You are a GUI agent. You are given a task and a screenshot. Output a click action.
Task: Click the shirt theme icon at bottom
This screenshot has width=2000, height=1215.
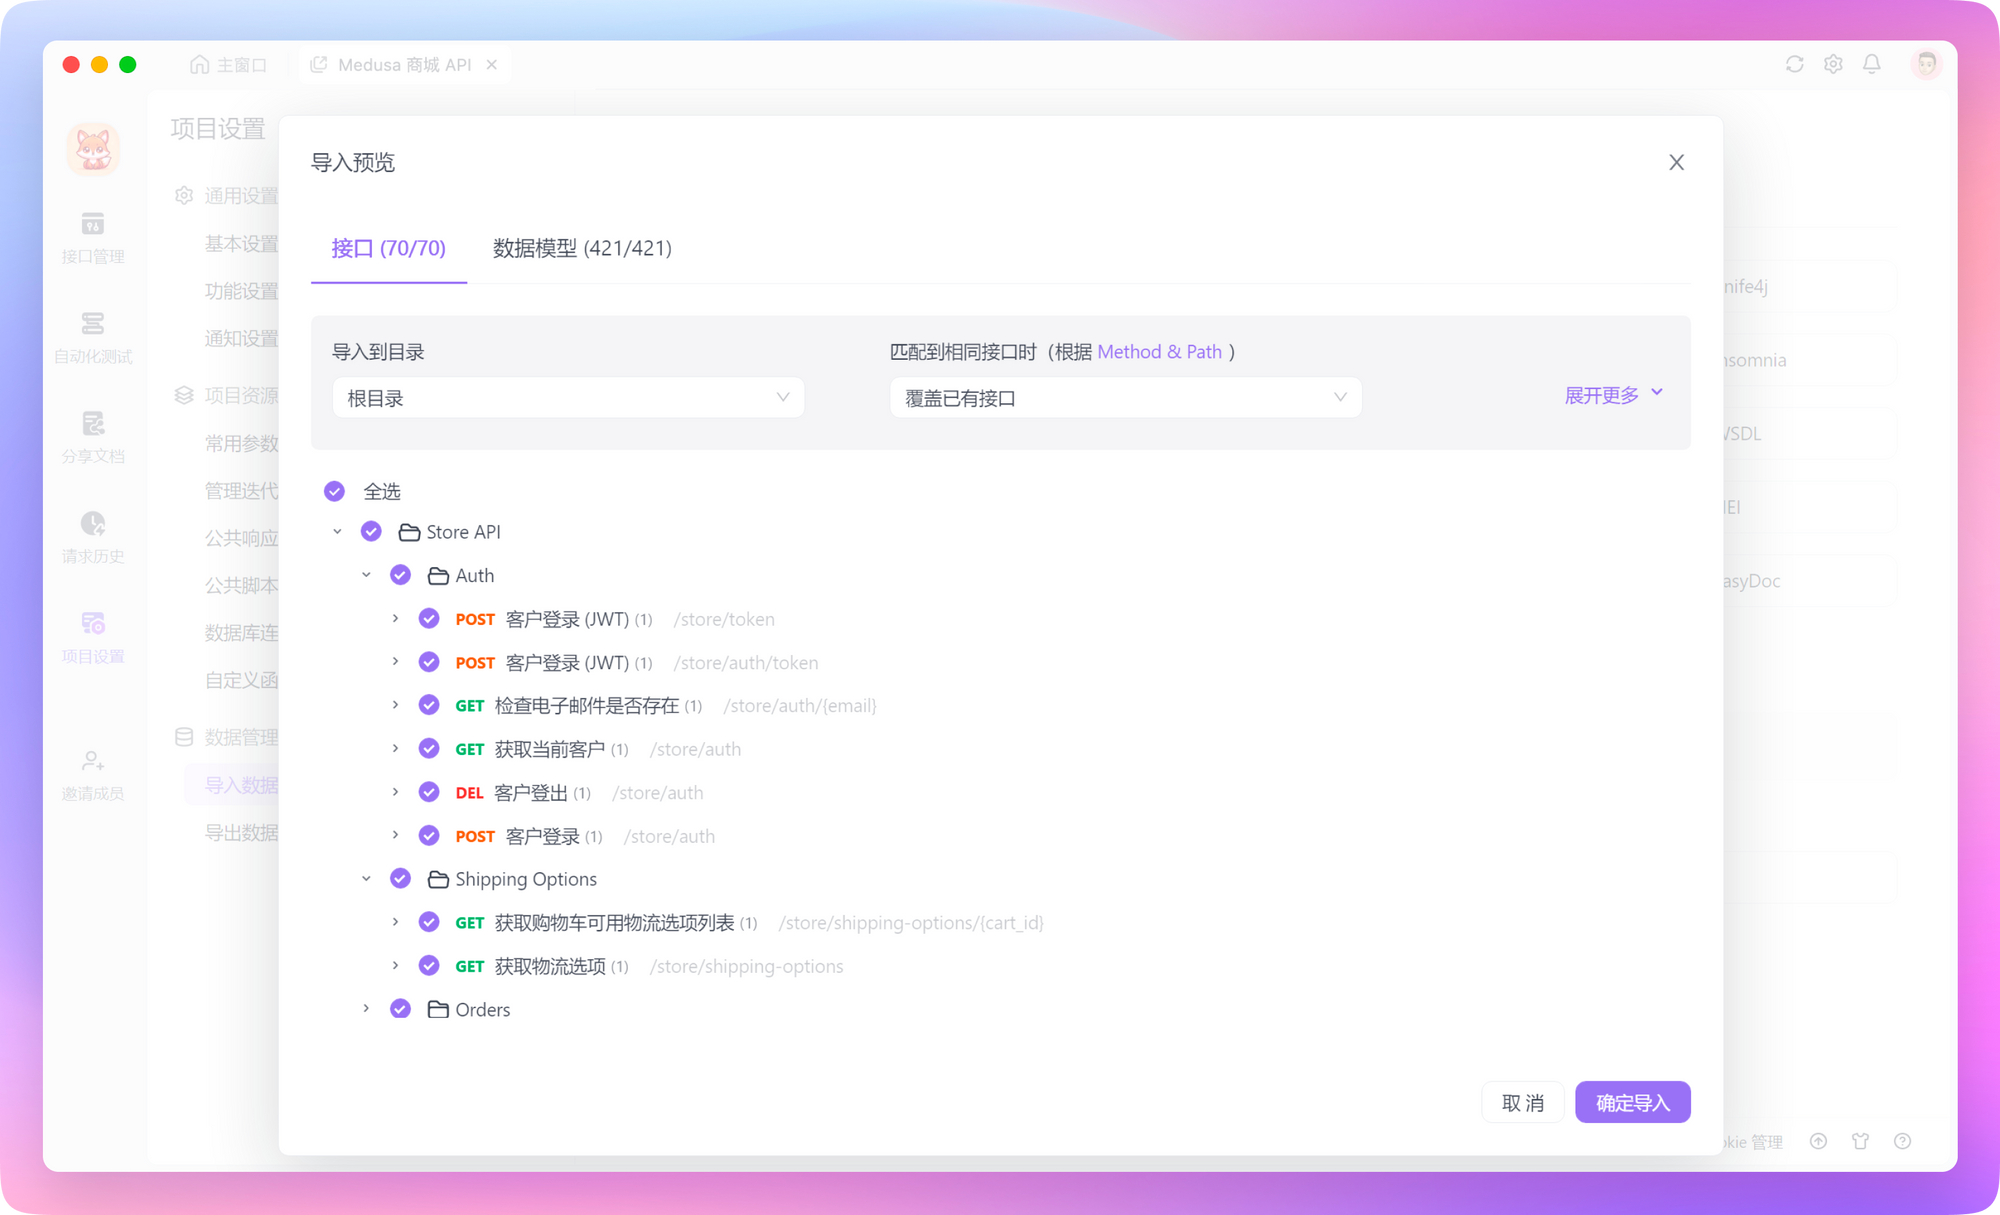pyautogui.click(x=1861, y=1141)
